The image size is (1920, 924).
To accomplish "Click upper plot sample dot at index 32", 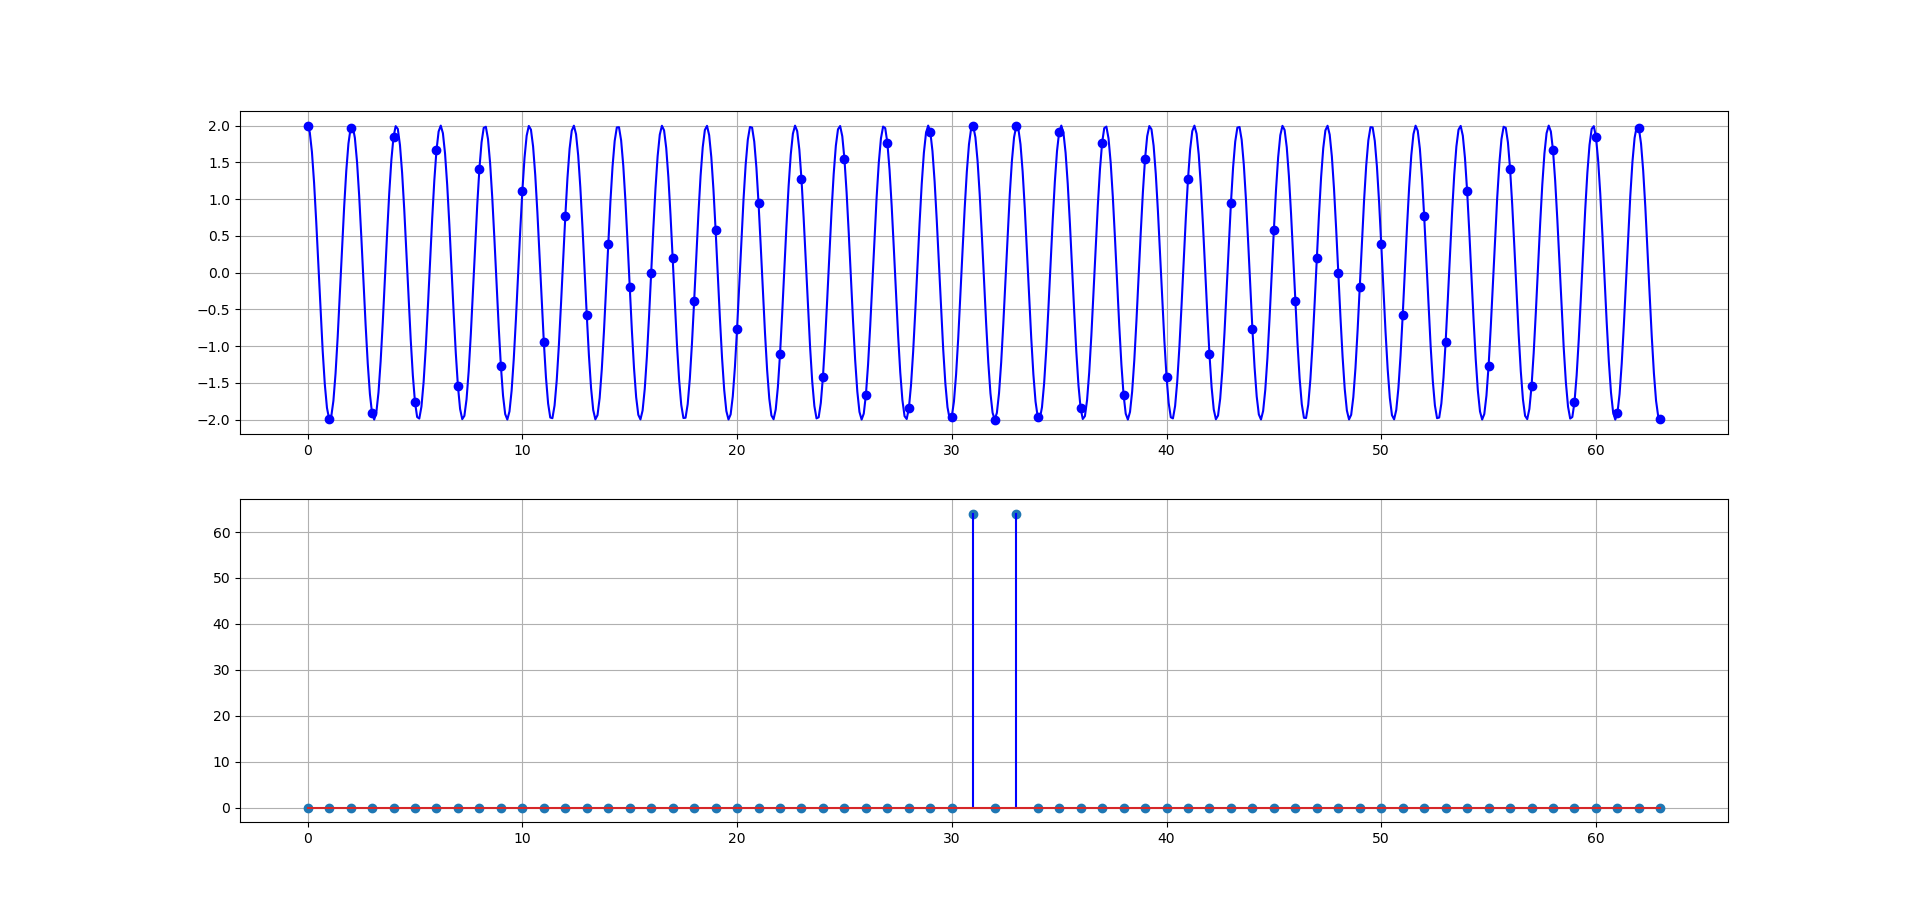I will click(995, 420).
